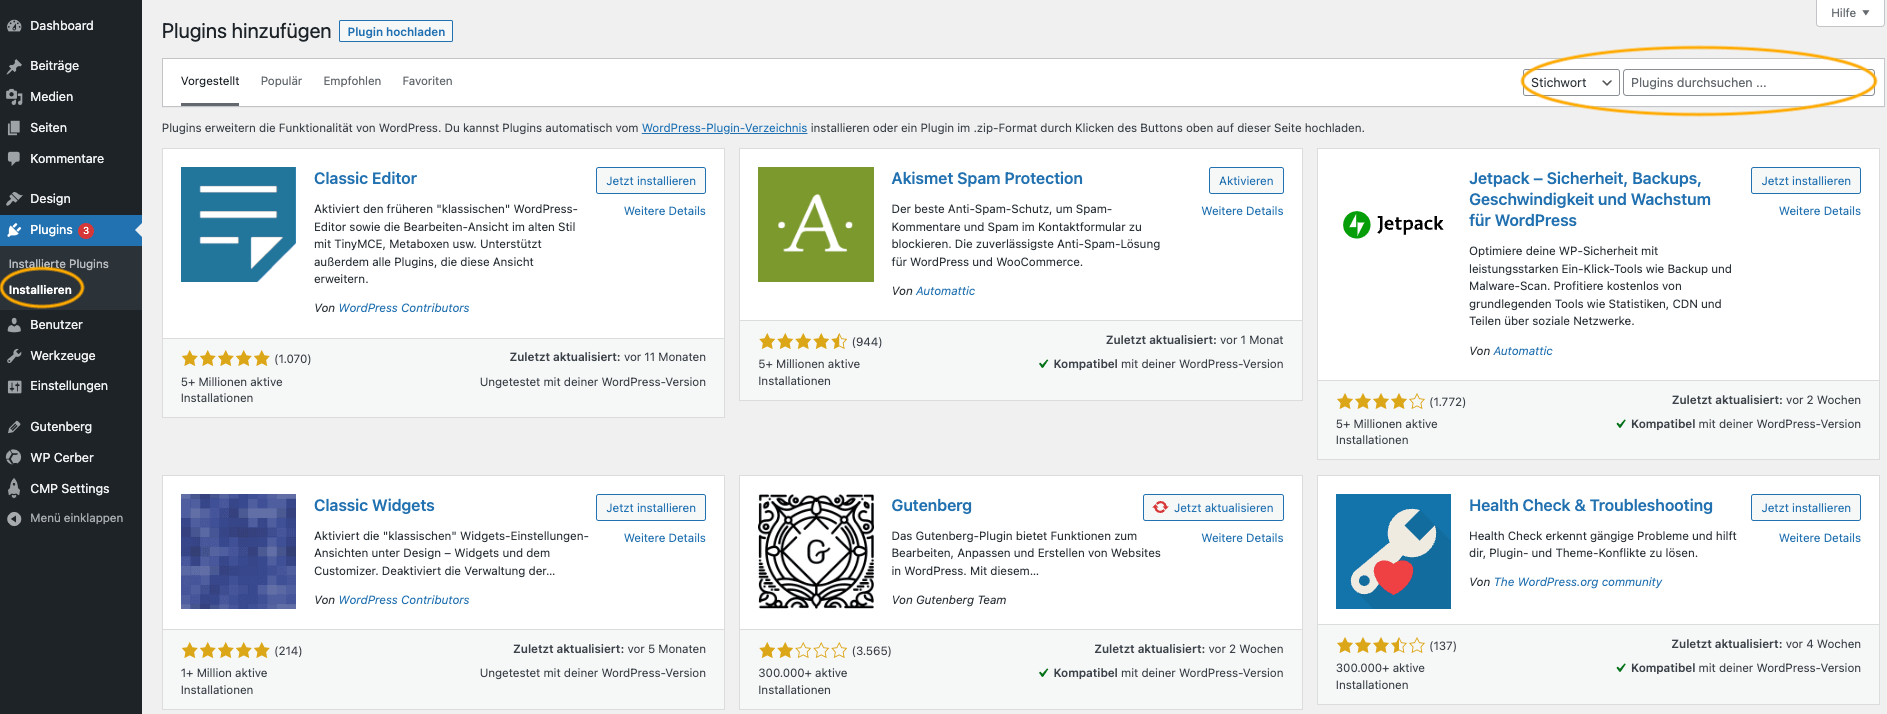Activate the Akismet Spam Protection plugin

1246,181
